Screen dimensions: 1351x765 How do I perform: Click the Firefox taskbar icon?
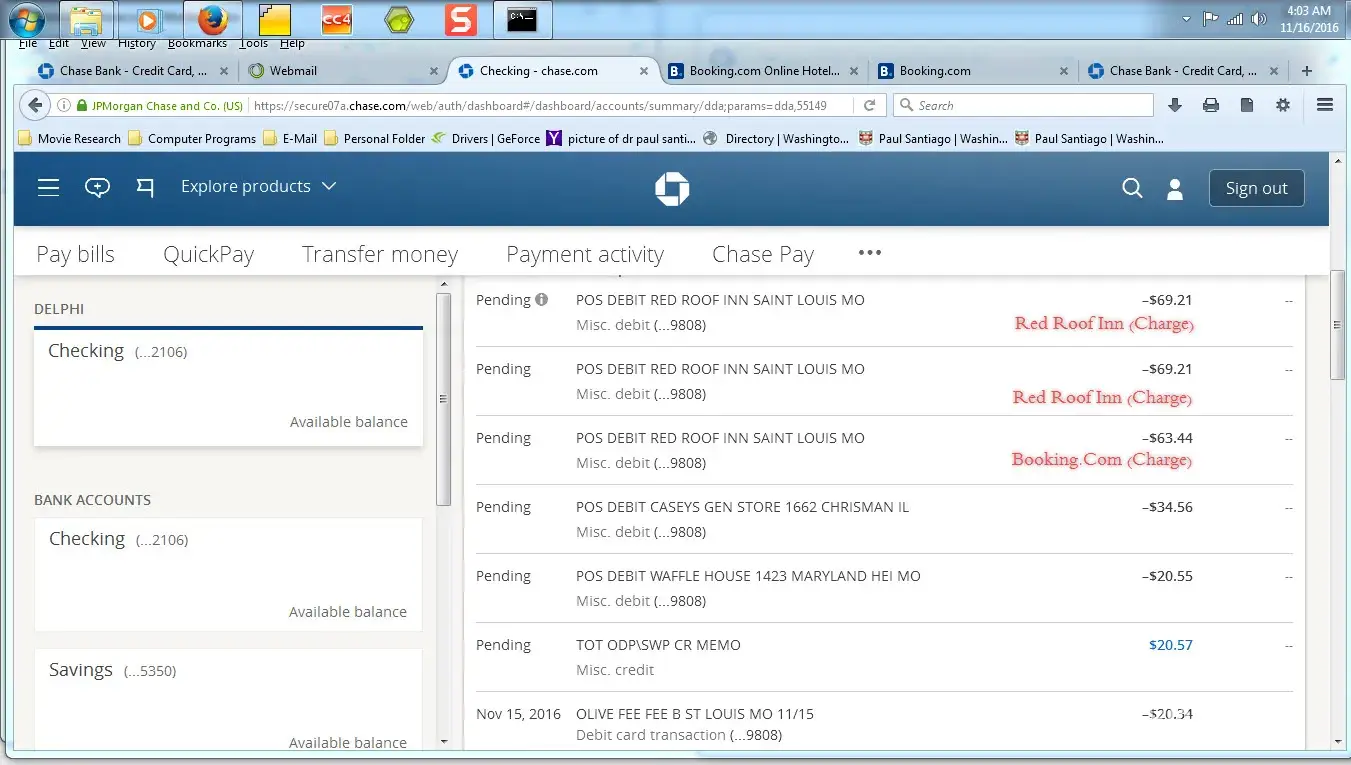pos(212,19)
